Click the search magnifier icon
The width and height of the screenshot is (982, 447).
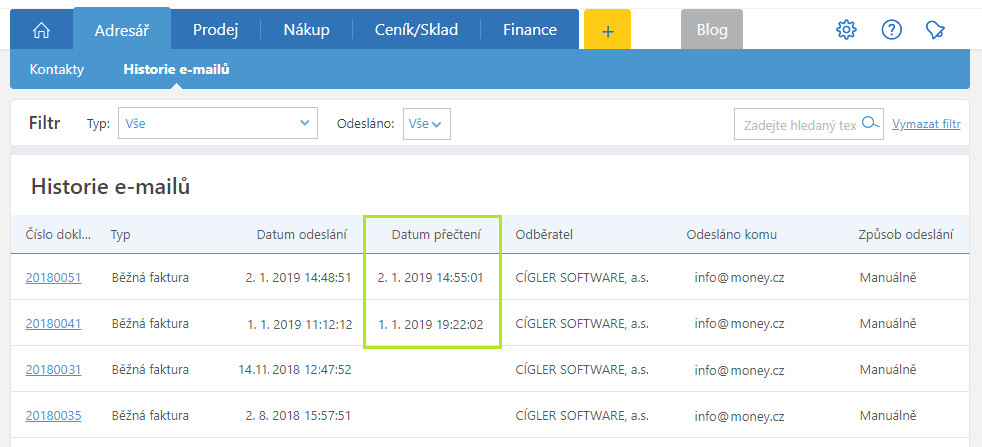click(871, 123)
